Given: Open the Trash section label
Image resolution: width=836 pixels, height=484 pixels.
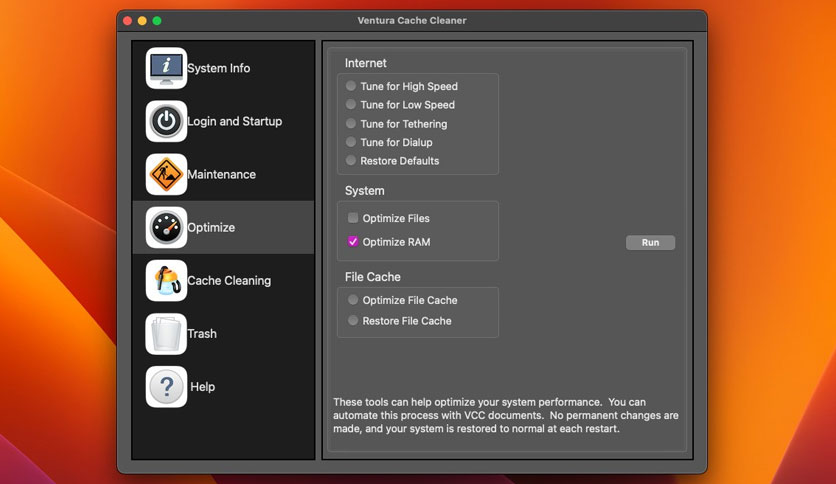Looking at the screenshot, I should tap(202, 334).
